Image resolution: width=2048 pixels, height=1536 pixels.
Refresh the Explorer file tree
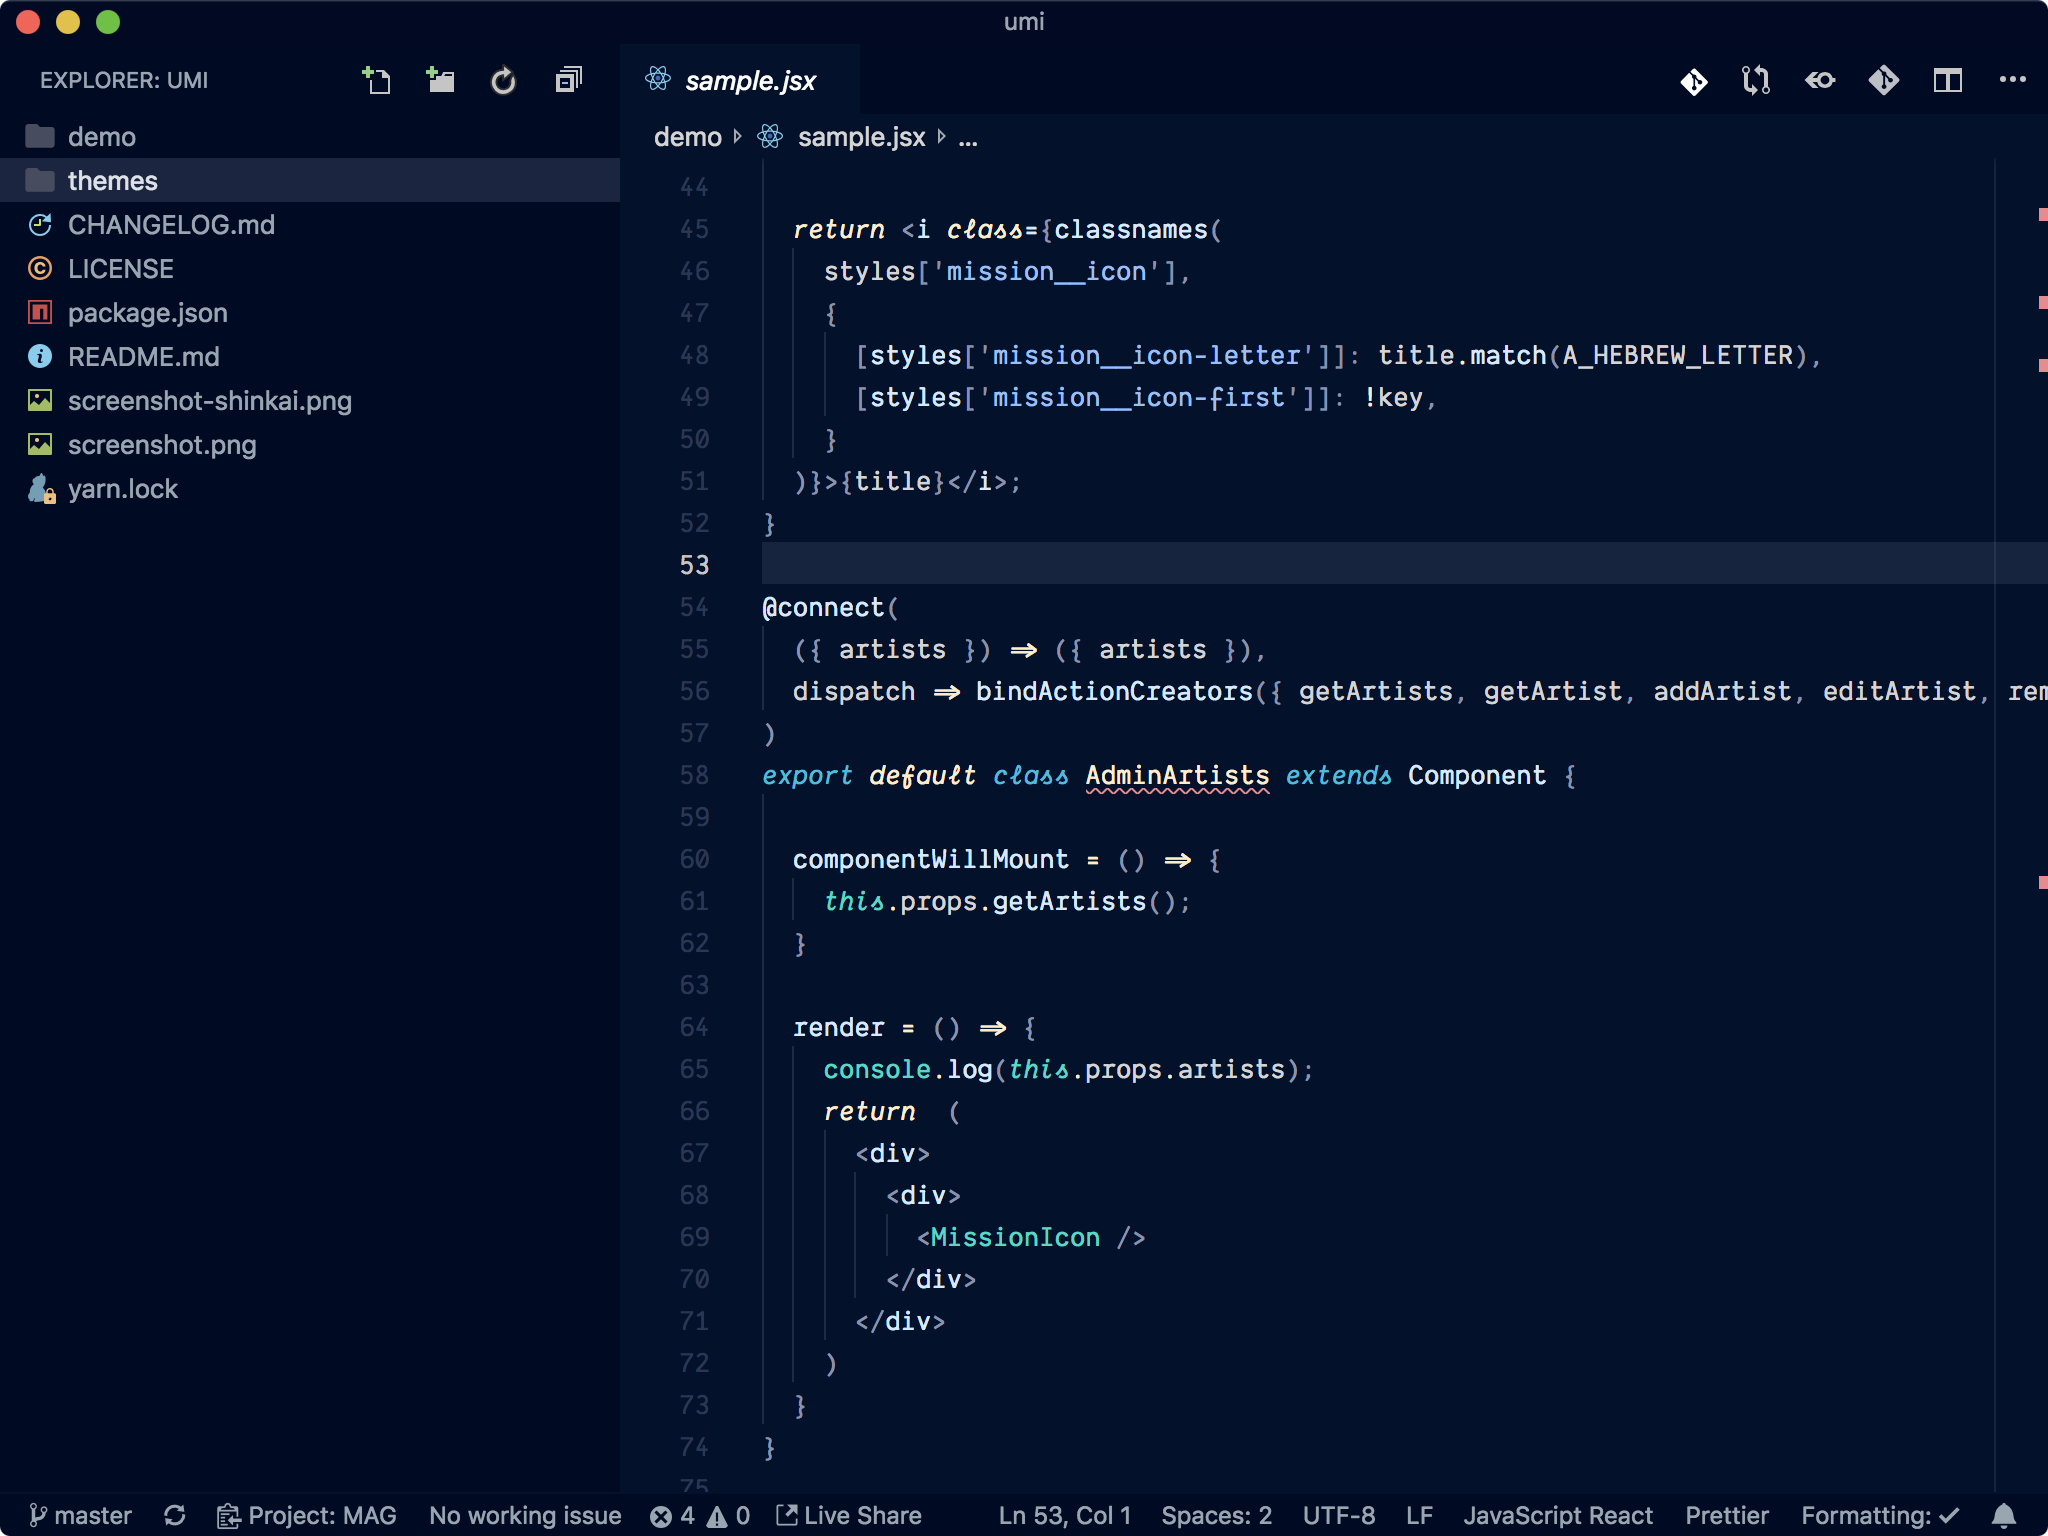(504, 80)
